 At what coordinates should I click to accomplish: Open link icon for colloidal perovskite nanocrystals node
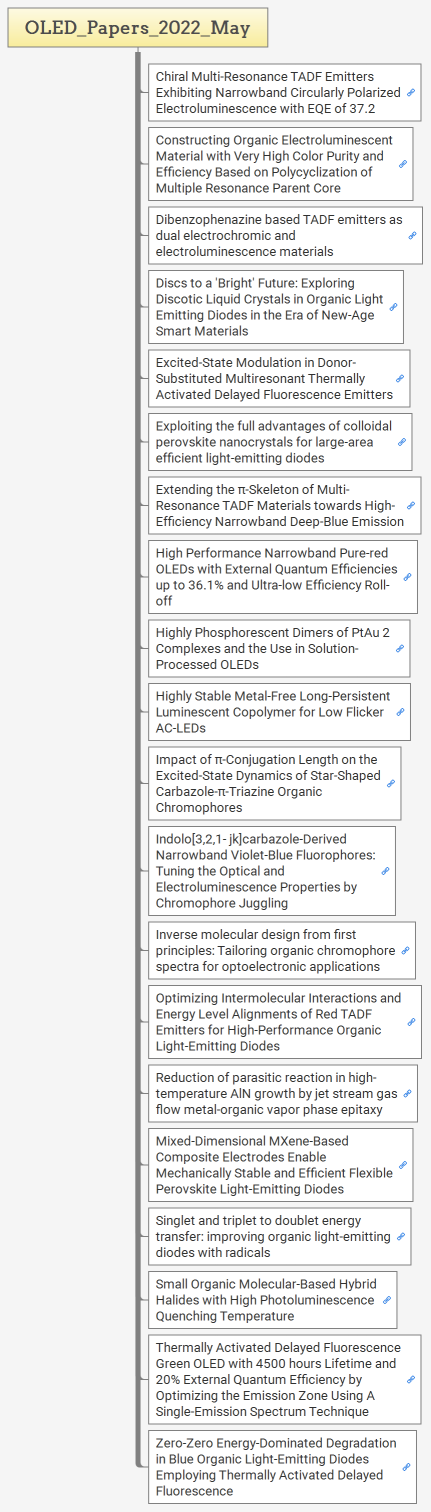(402, 442)
